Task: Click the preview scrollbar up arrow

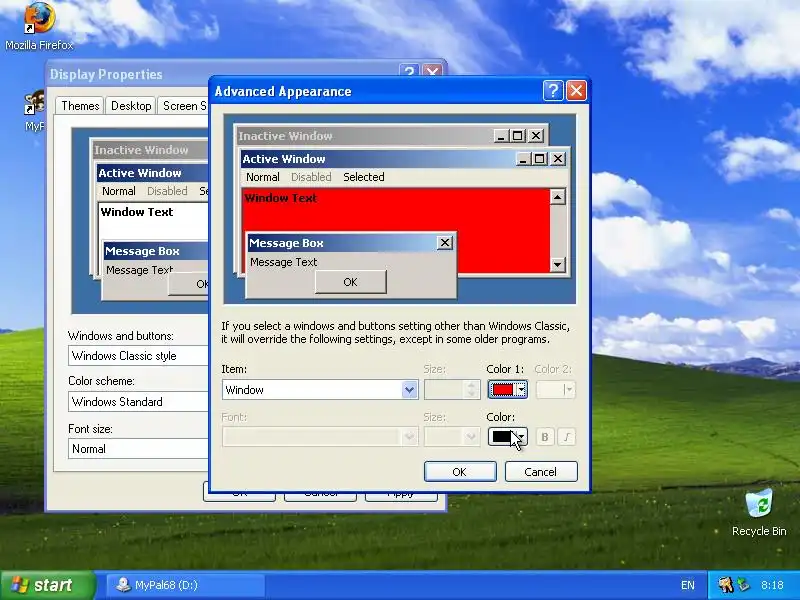Action: pos(558,197)
